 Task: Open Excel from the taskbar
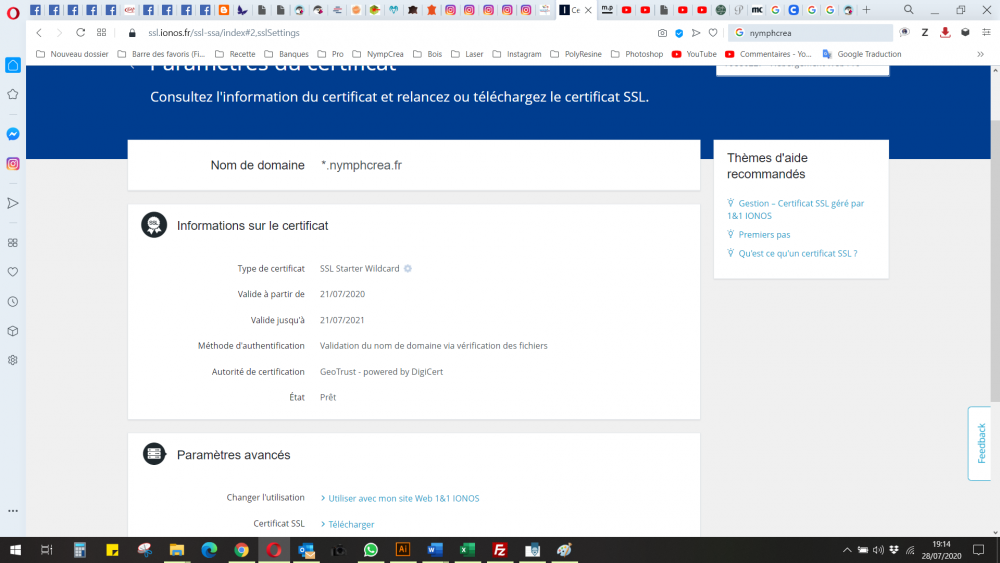[467, 550]
